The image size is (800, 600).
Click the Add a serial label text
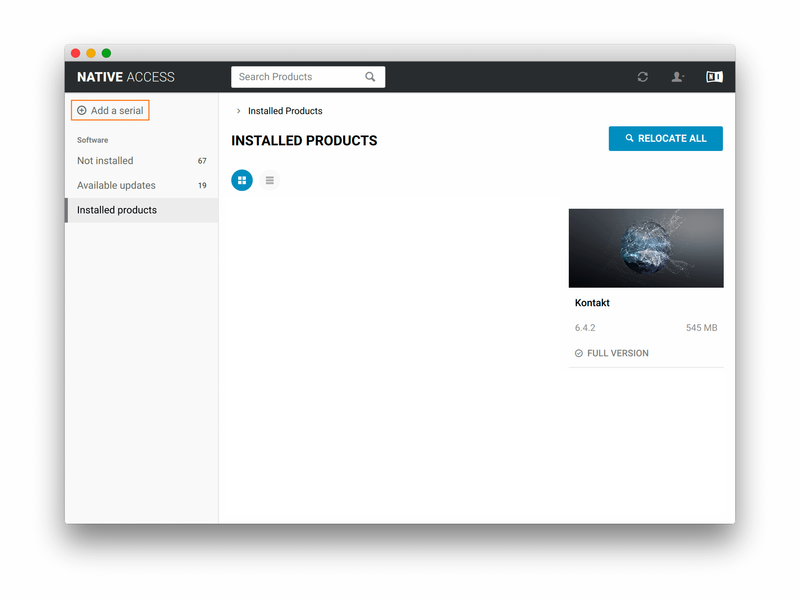coord(117,110)
